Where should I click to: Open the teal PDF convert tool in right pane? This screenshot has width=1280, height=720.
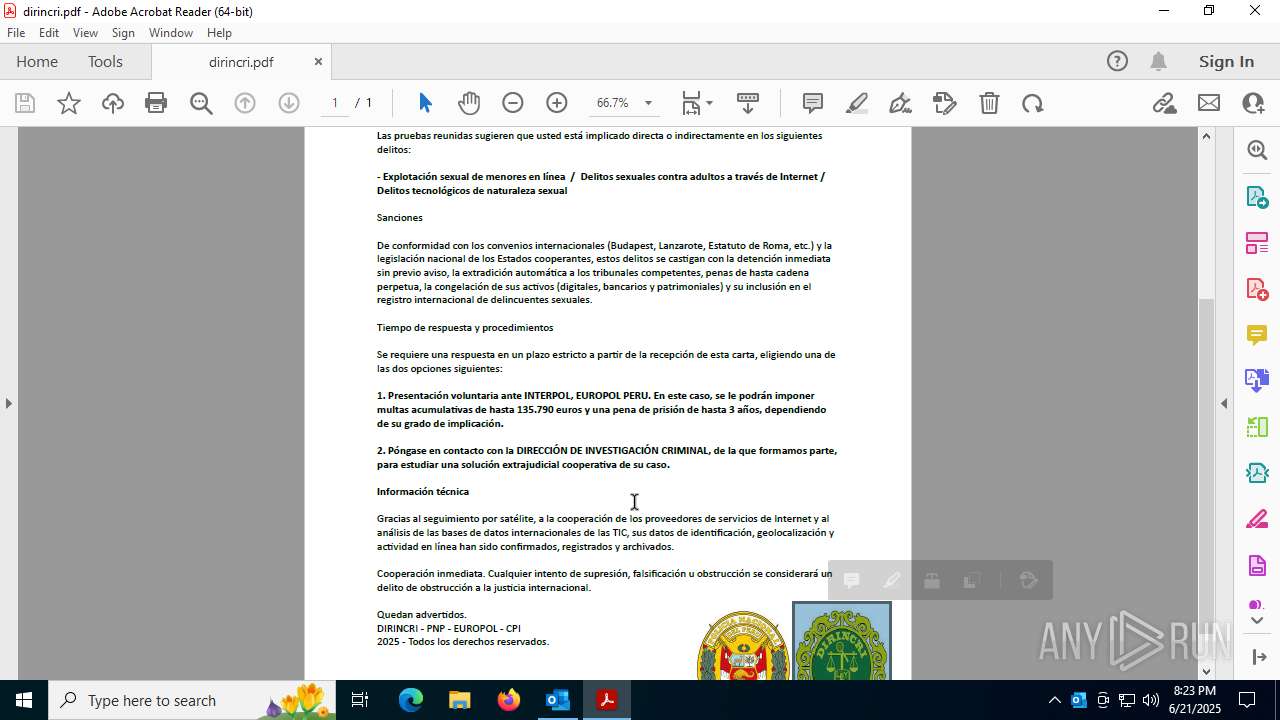point(1257,473)
